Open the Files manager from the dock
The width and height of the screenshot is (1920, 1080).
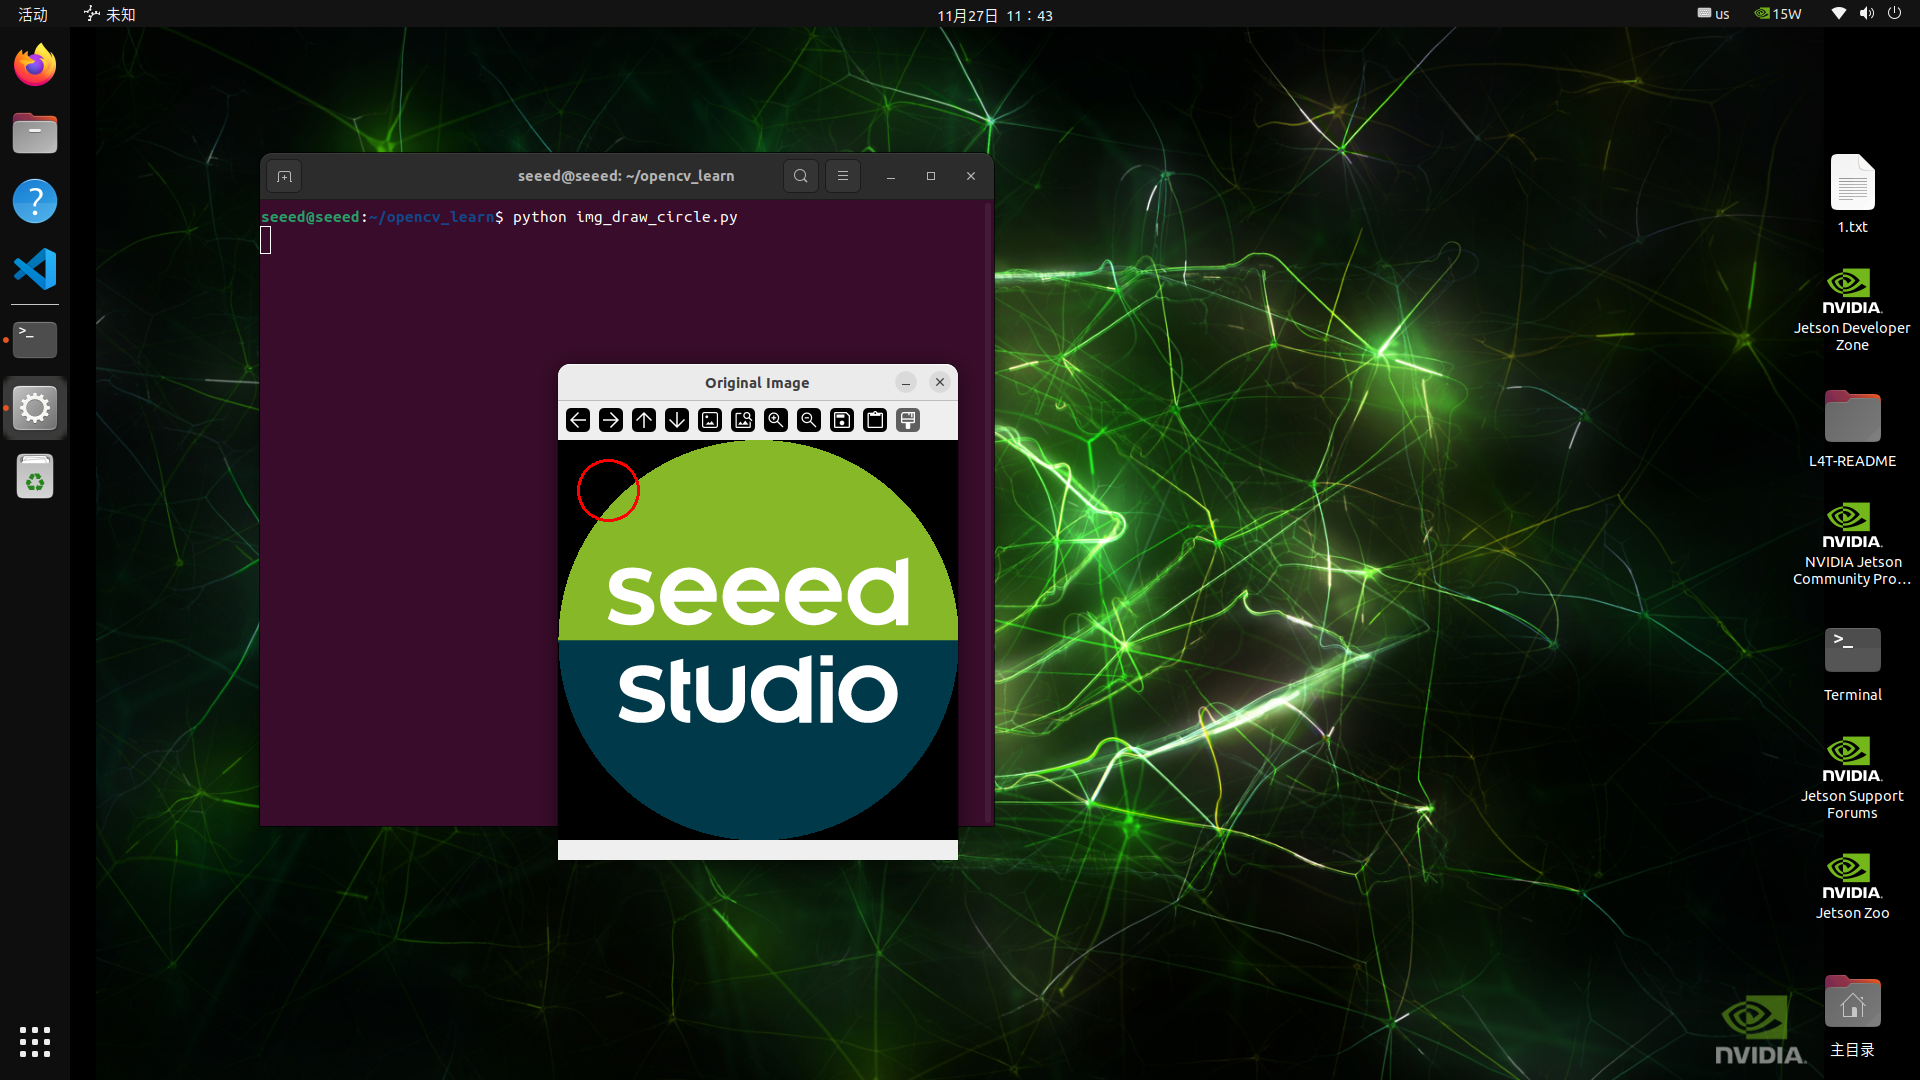[35, 134]
